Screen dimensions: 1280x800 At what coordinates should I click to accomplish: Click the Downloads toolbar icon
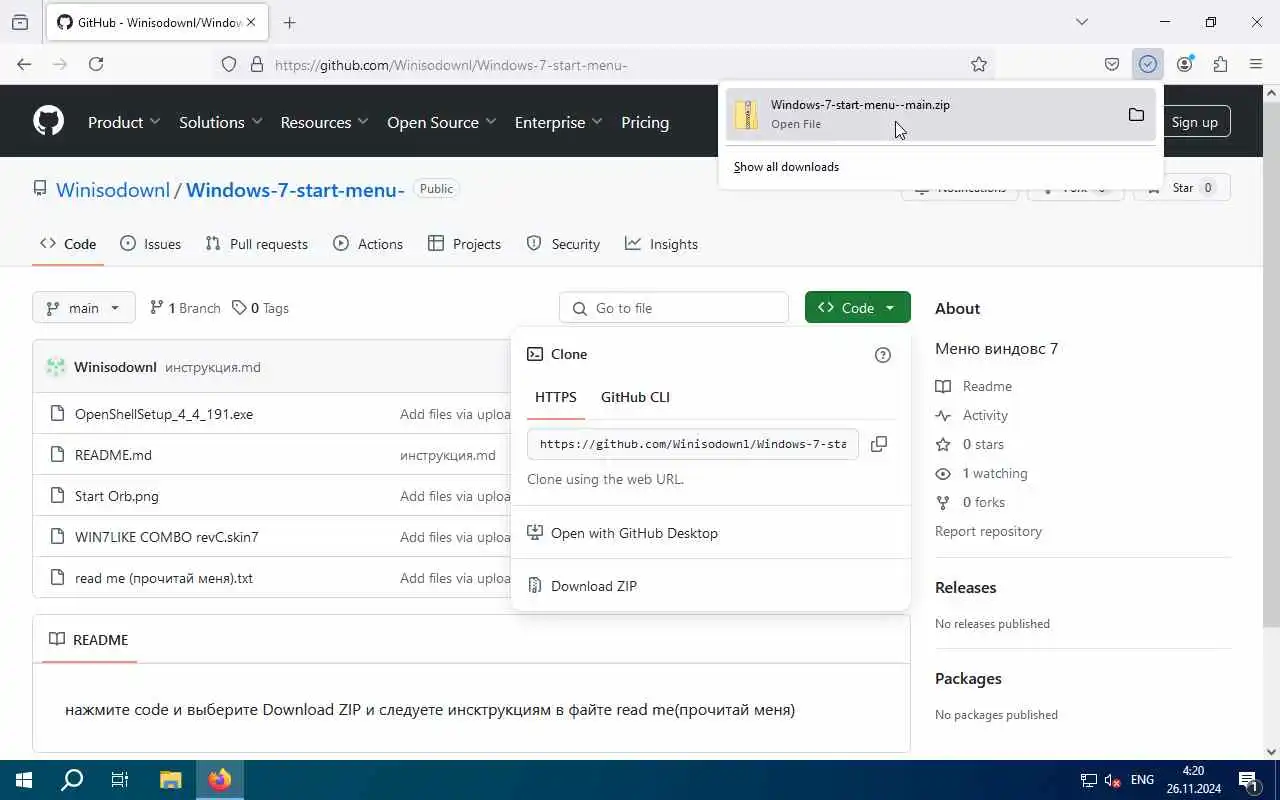click(x=1148, y=64)
